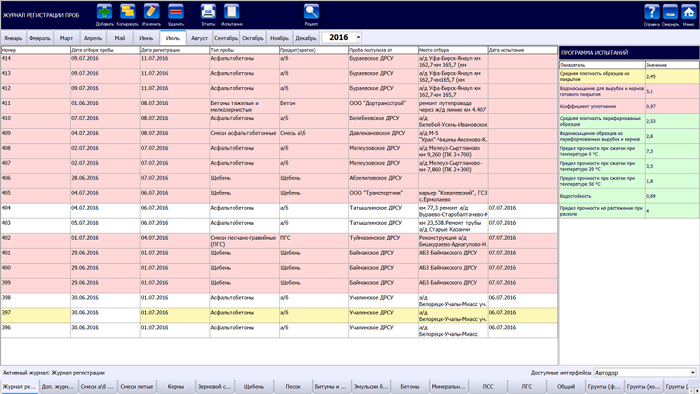The image size is (700, 394).
Task: Click the Копировать folders icon
Action: click(x=128, y=12)
